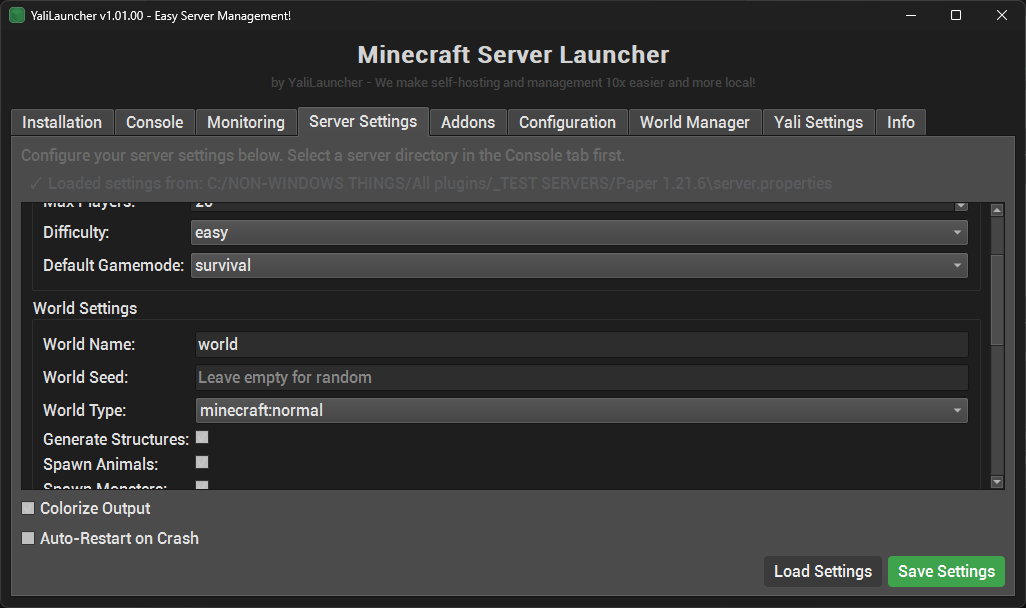Click the Max Players dropdown arrow
The image size is (1026, 608).
pyautogui.click(x=961, y=206)
